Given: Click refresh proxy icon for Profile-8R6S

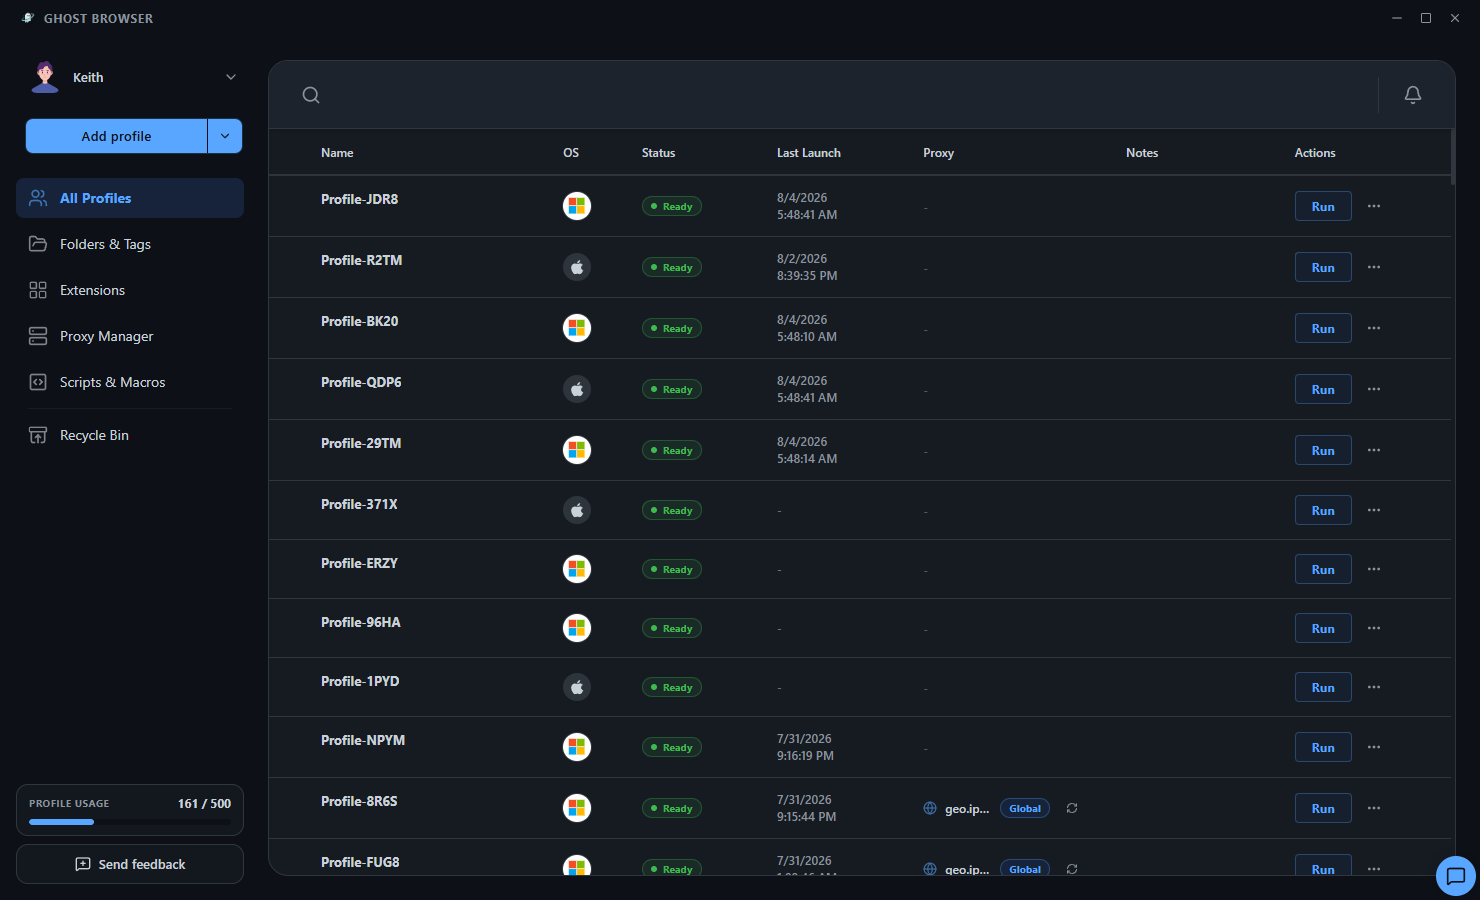Looking at the screenshot, I should coord(1072,808).
